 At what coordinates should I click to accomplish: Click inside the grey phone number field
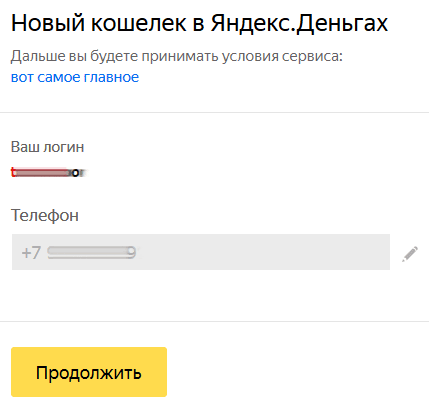click(201, 252)
